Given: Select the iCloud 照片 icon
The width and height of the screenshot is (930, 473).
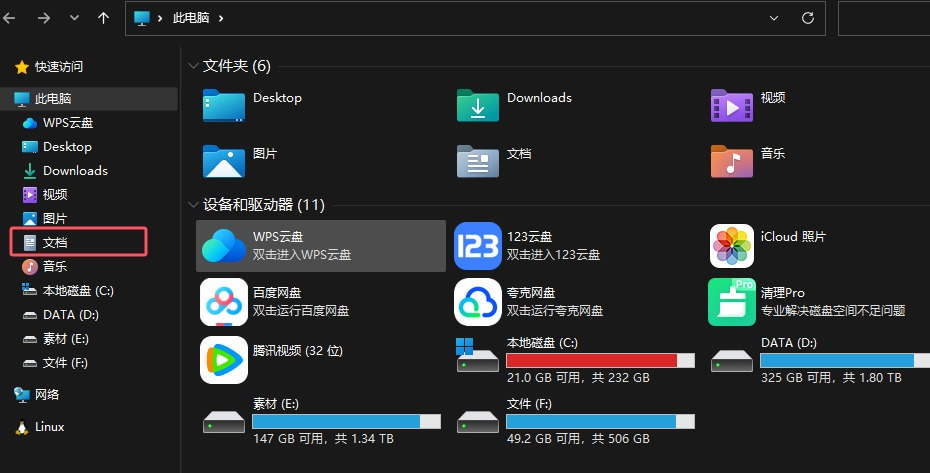Looking at the screenshot, I should 732,246.
